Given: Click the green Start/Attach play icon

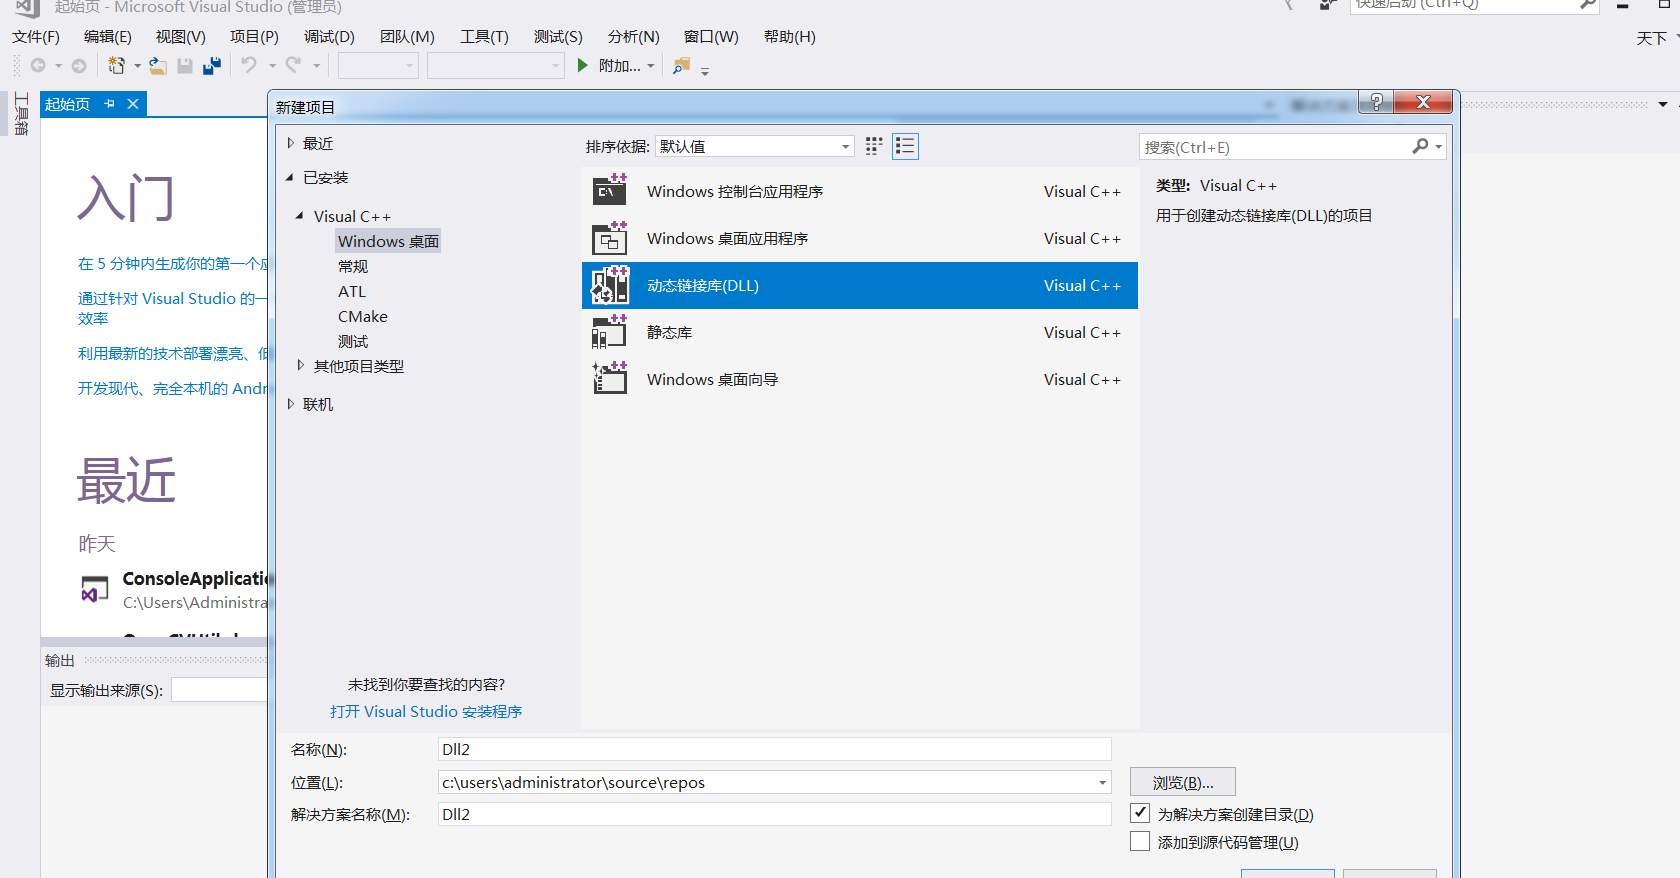Looking at the screenshot, I should click(583, 66).
